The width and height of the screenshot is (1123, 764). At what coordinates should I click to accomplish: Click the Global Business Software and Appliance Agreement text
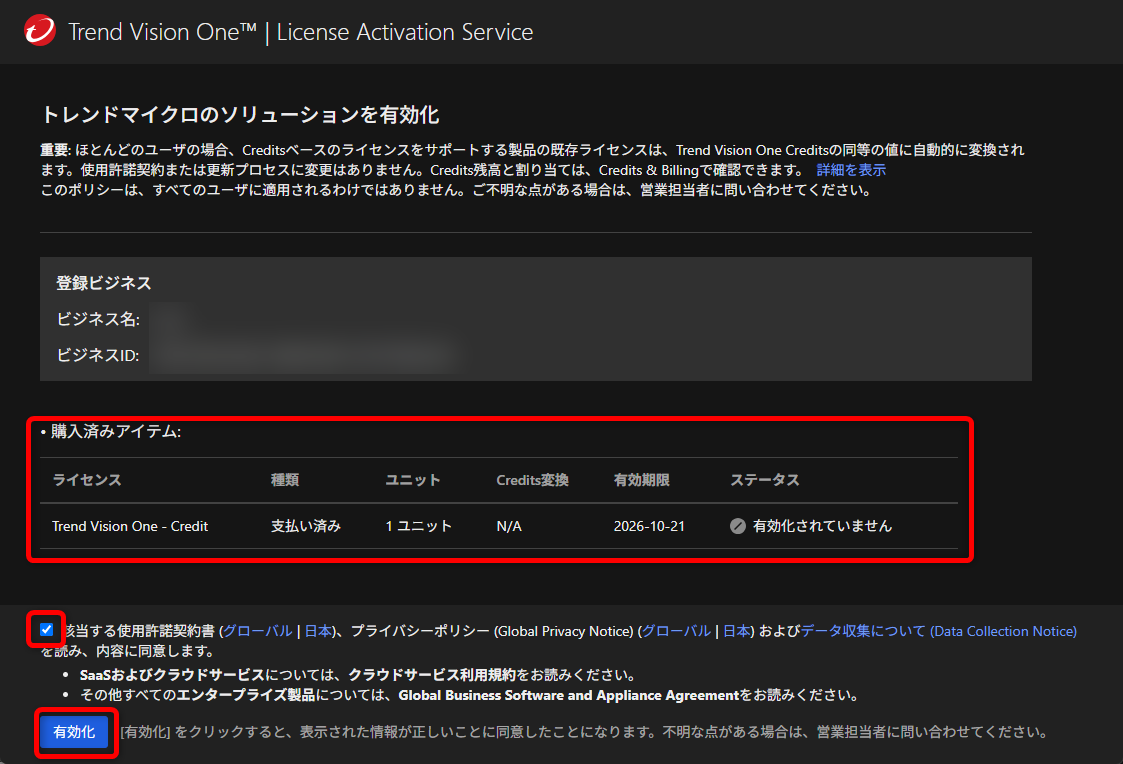(568, 695)
